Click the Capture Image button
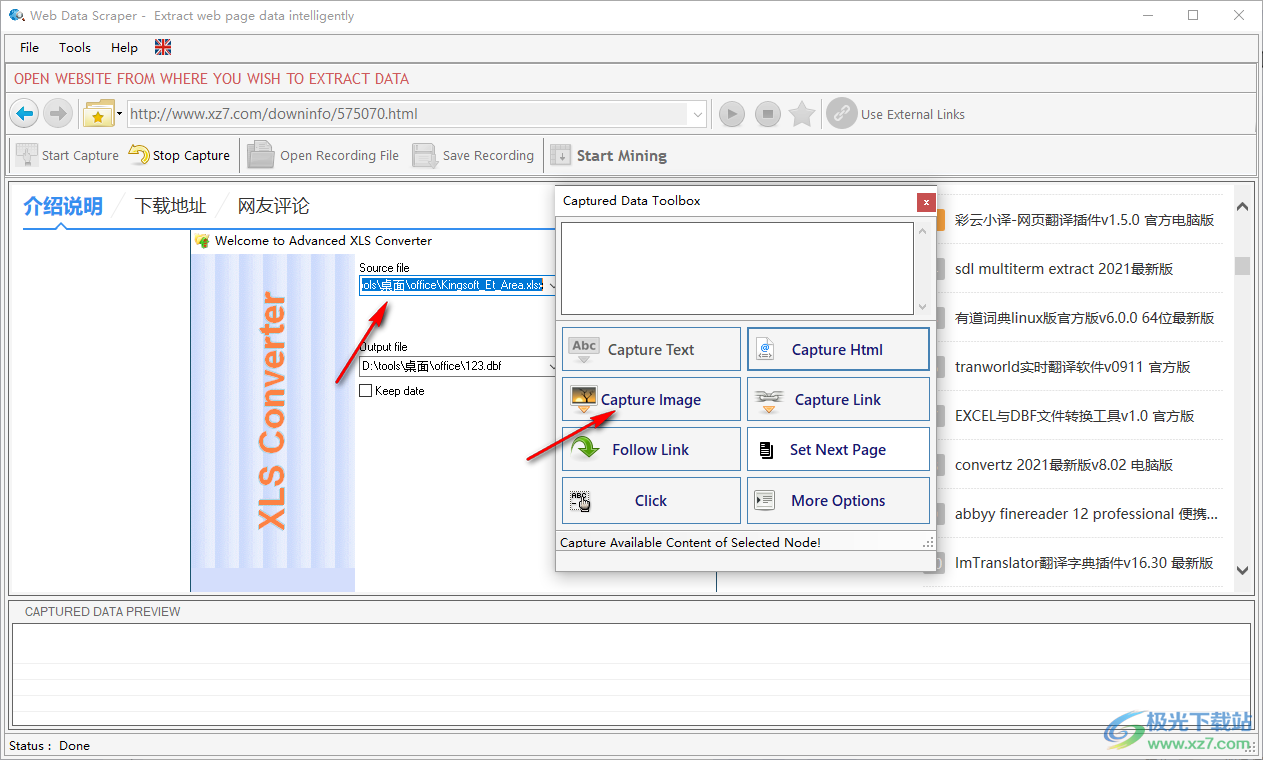 [651, 399]
